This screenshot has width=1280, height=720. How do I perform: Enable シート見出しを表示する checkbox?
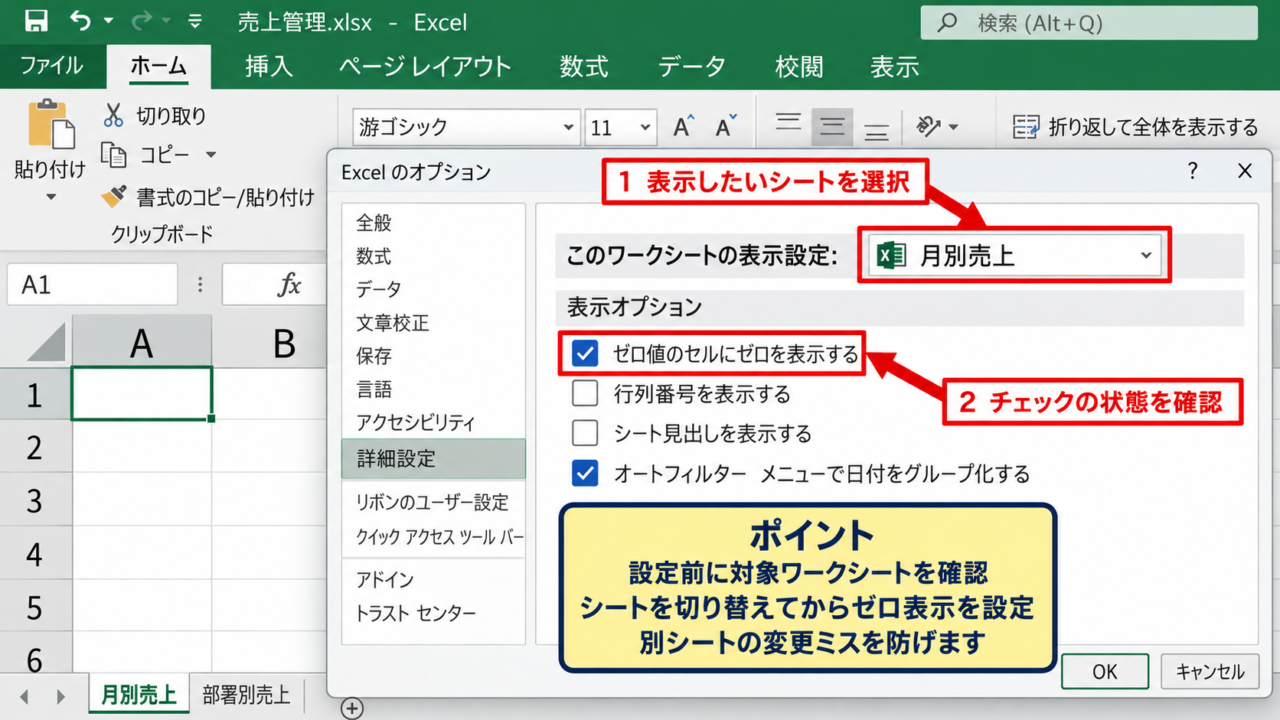585,434
